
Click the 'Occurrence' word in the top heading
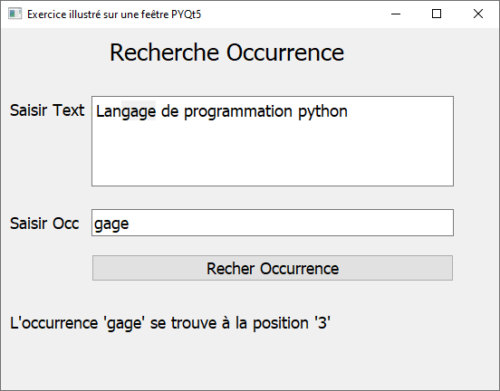[285, 53]
